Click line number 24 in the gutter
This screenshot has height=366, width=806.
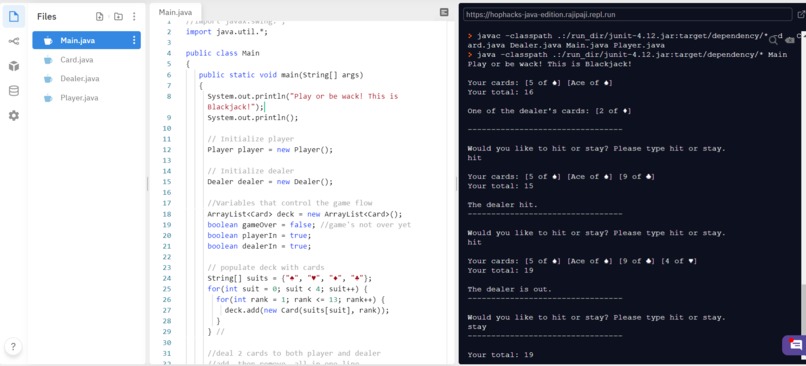(166, 278)
